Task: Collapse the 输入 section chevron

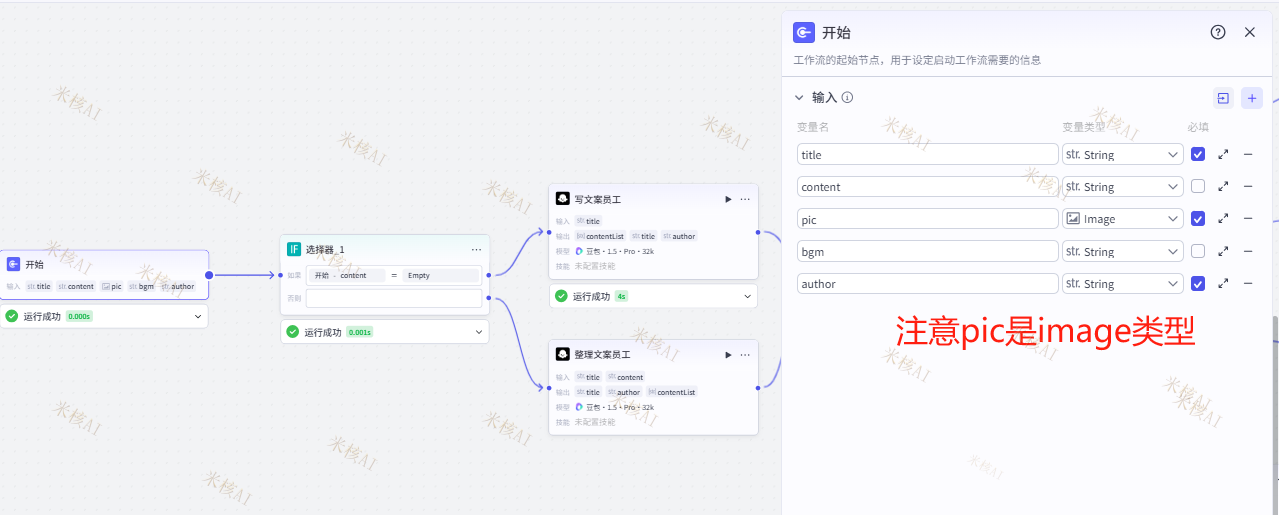Action: [x=799, y=98]
